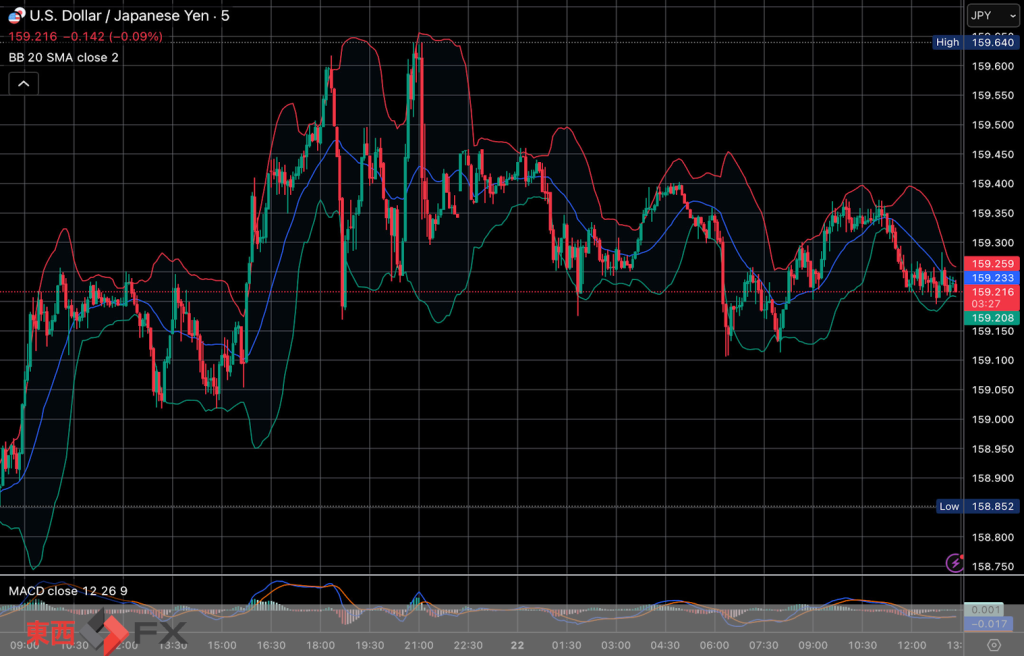
Task: Click the Low 158.852 price label
Action: (974, 506)
